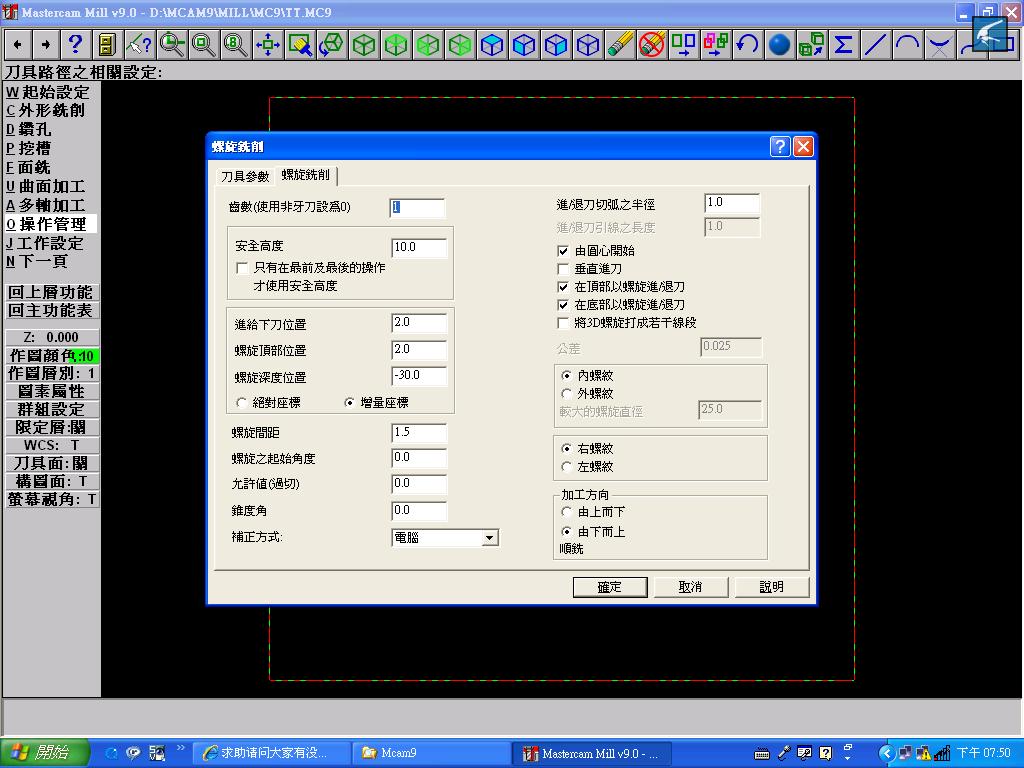The image size is (1024, 768).
Task: Toggle 只有在最前及最後的操作才使用安全高度 checkbox
Action: tap(242, 268)
